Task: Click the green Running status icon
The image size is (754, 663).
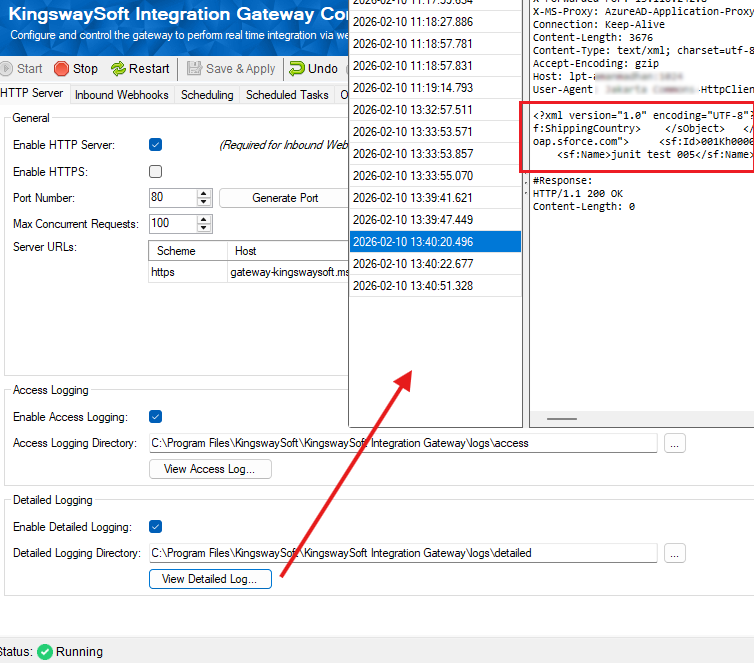Action: tap(45, 651)
